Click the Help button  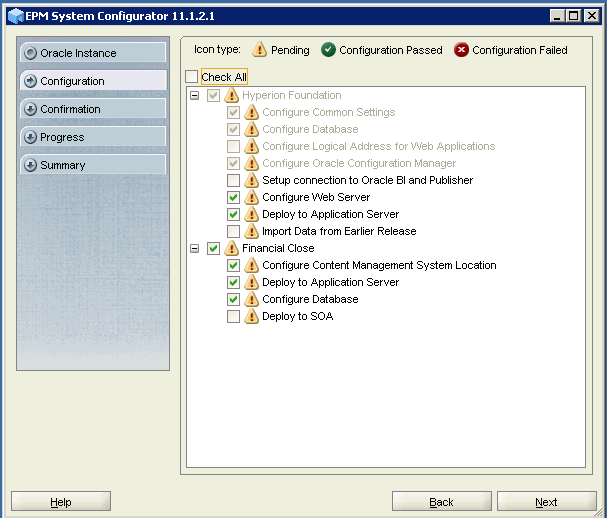click(61, 502)
